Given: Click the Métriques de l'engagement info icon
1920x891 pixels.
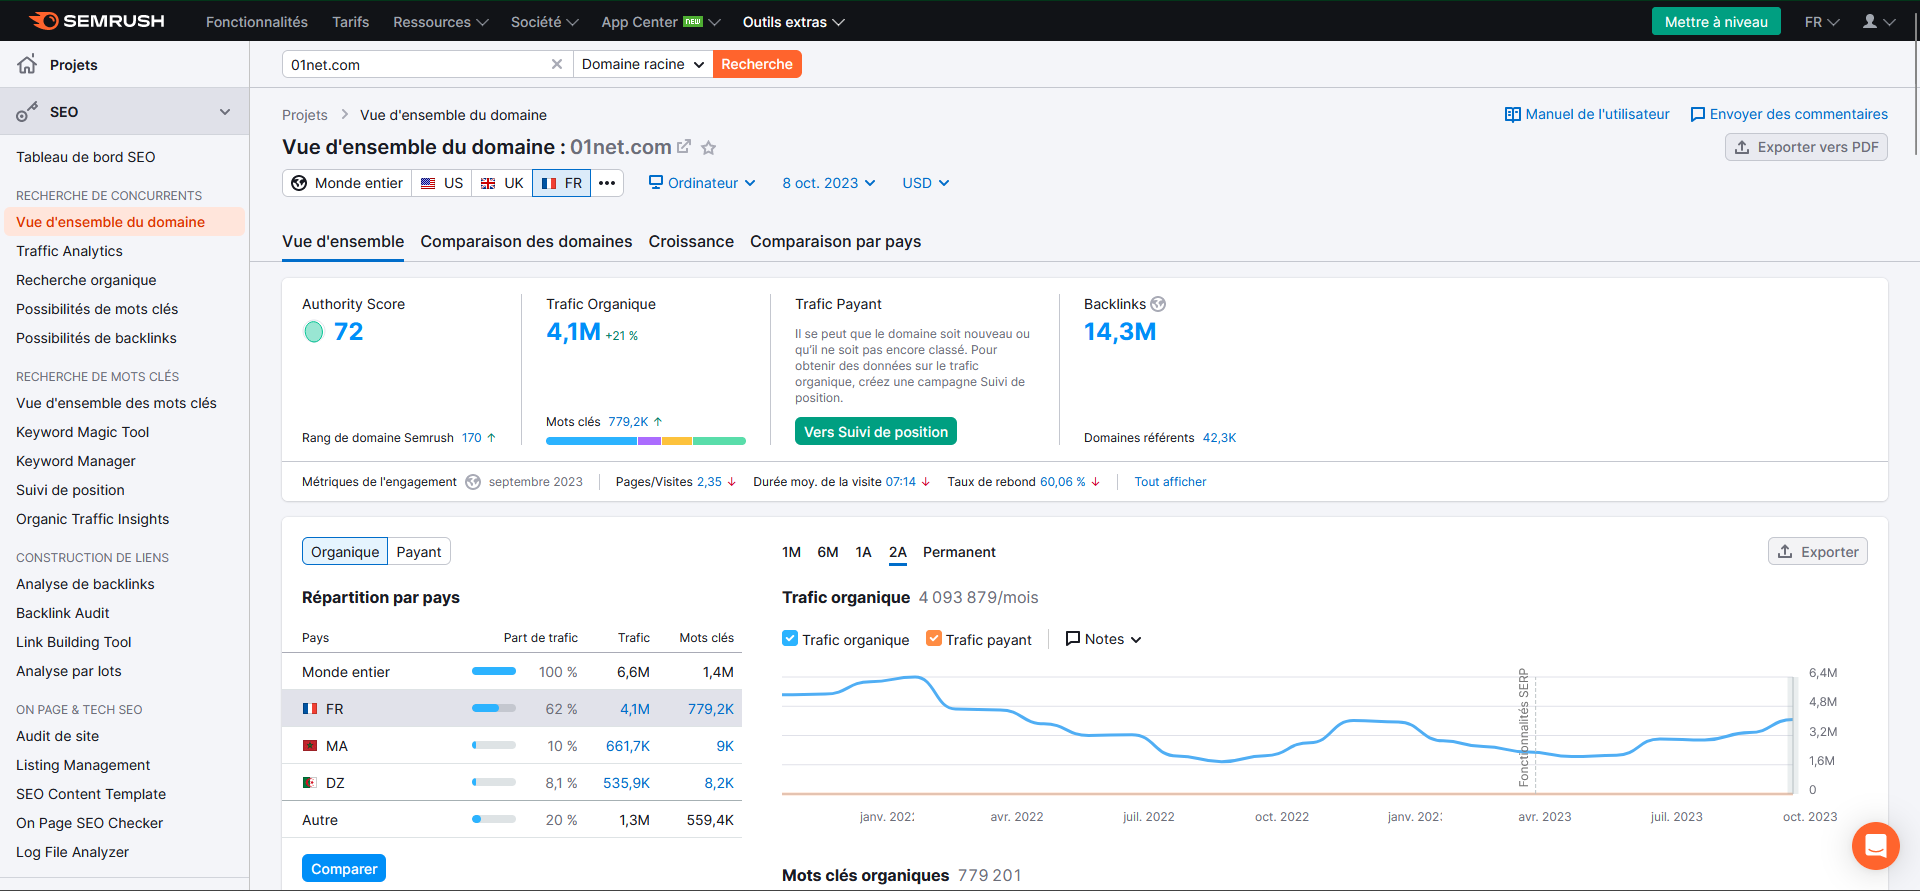Looking at the screenshot, I should pos(473,482).
